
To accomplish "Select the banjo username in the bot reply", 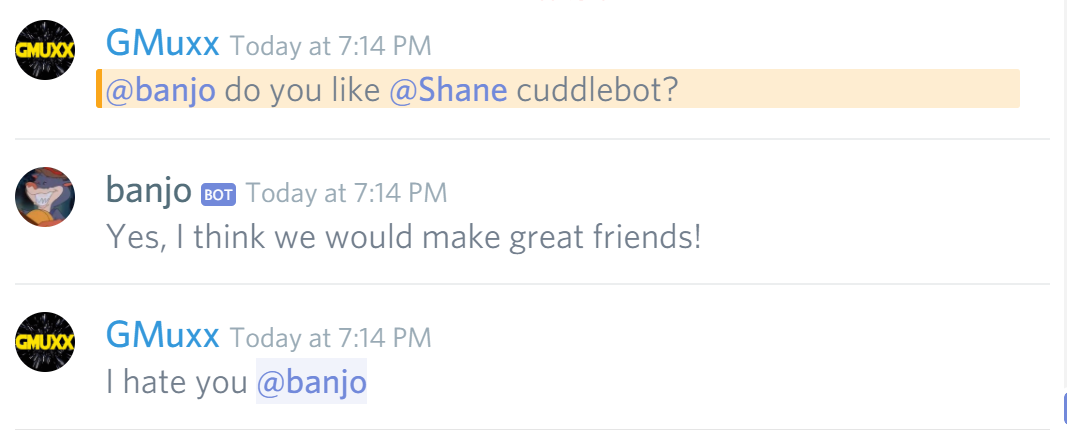I will (148, 190).
